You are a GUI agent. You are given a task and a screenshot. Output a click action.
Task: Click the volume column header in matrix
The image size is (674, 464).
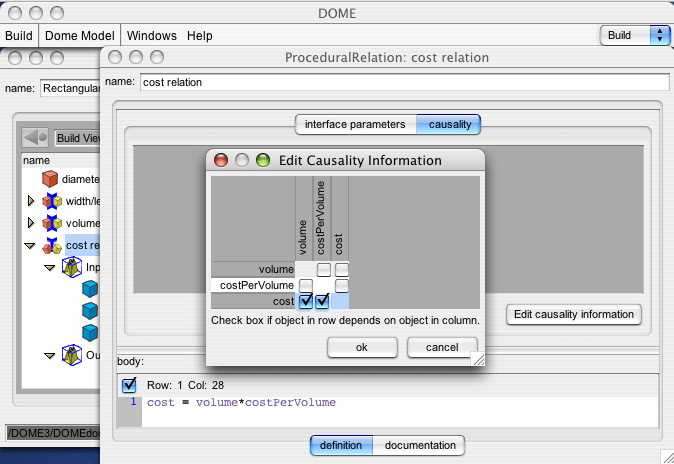(303, 218)
